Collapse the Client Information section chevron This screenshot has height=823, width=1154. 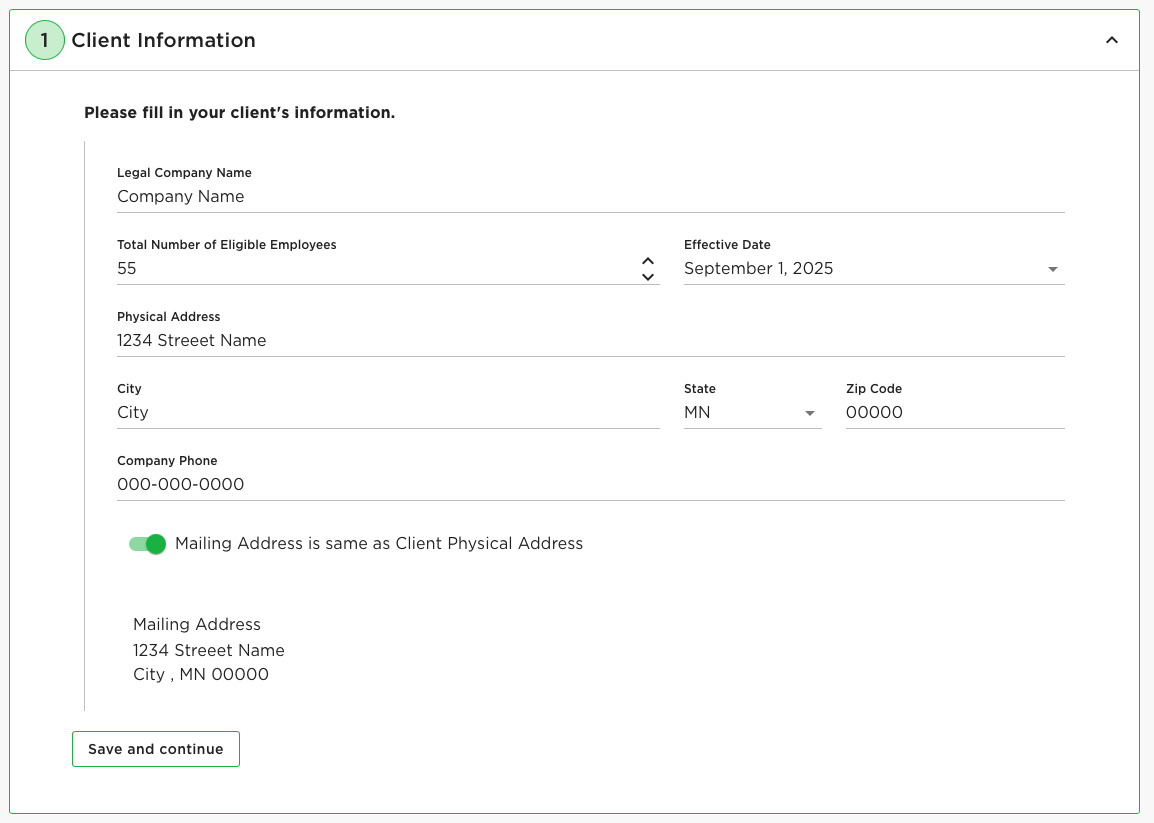1111,40
